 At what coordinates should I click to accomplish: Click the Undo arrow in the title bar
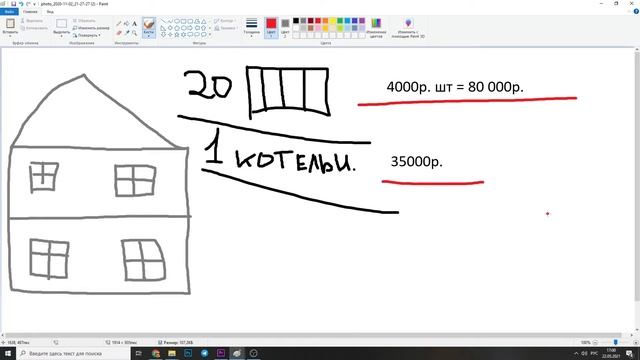[x=21, y=4]
